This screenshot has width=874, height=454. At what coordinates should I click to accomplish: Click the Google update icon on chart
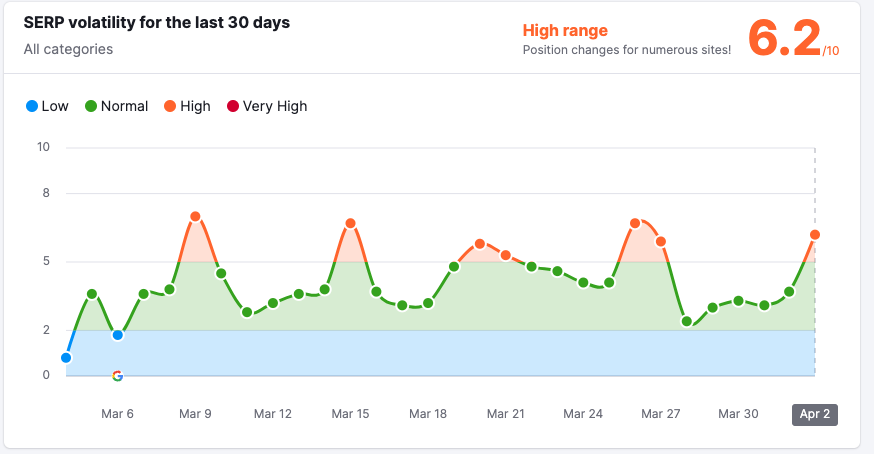(117, 376)
